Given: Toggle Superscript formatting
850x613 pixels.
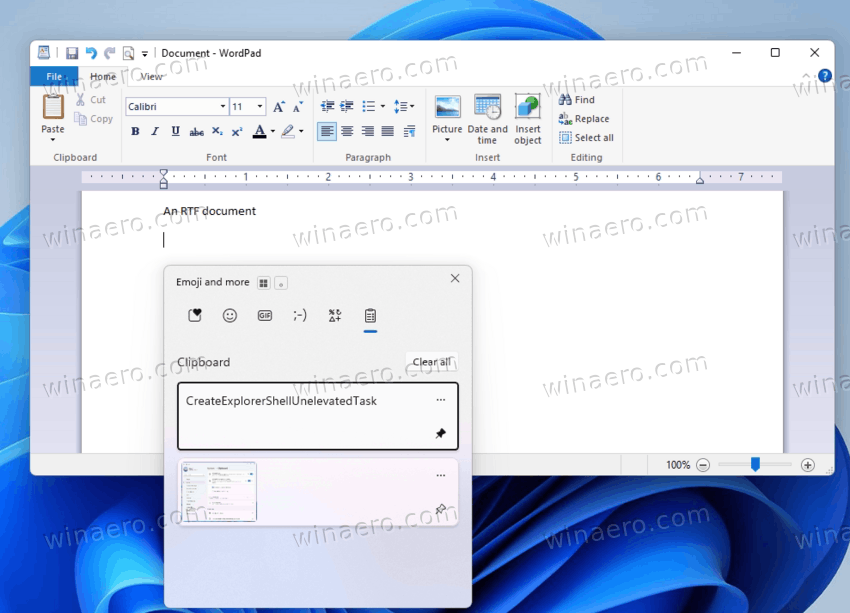Looking at the screenshot, I should [x=237, y=132].
